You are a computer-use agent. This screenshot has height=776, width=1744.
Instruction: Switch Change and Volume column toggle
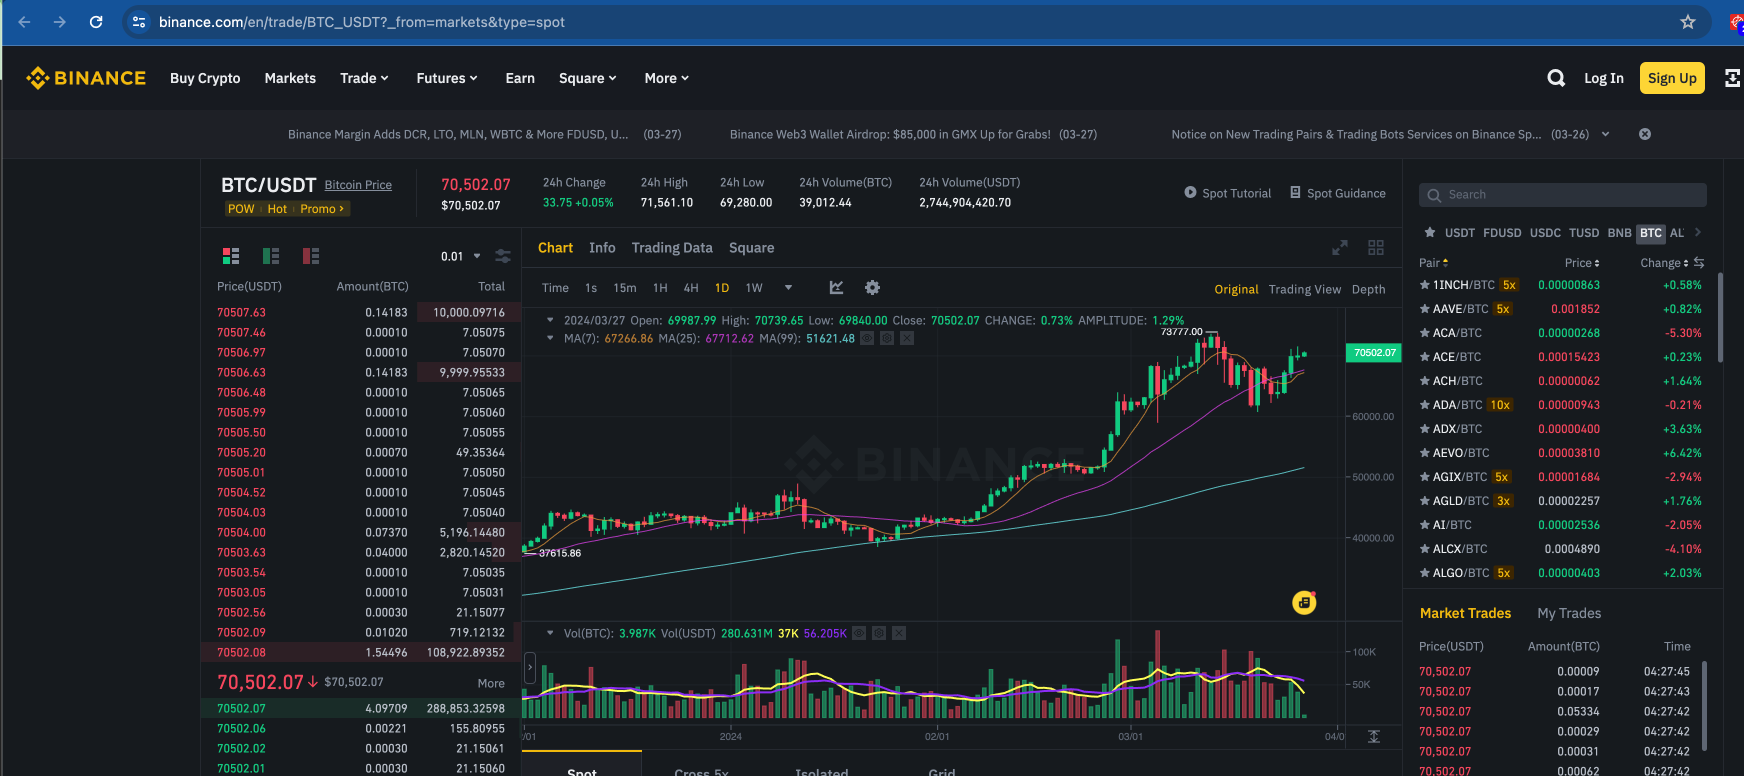[x=1699, y=262]
